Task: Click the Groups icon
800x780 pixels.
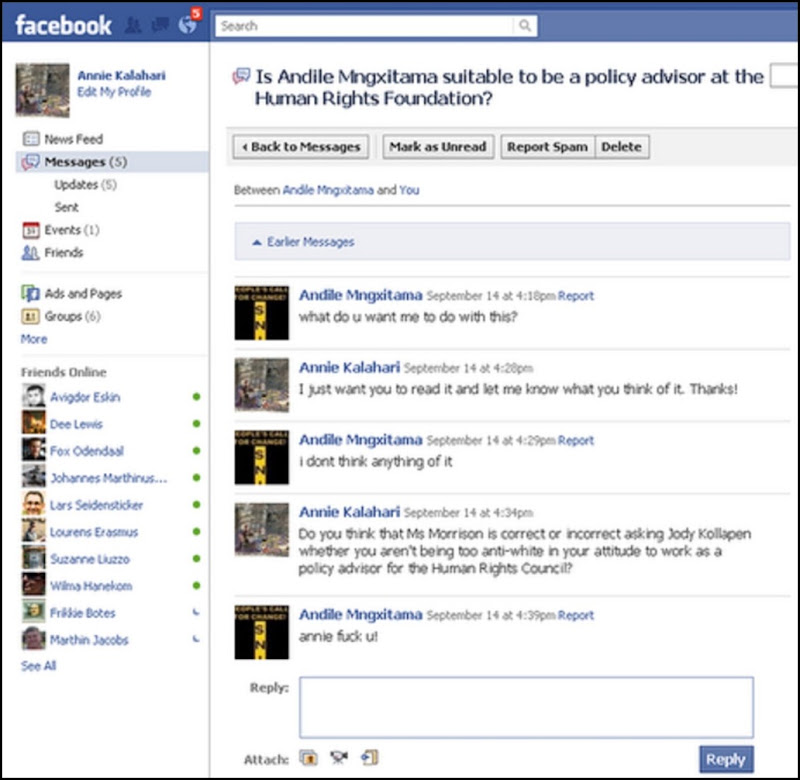Action: (30, 316)
